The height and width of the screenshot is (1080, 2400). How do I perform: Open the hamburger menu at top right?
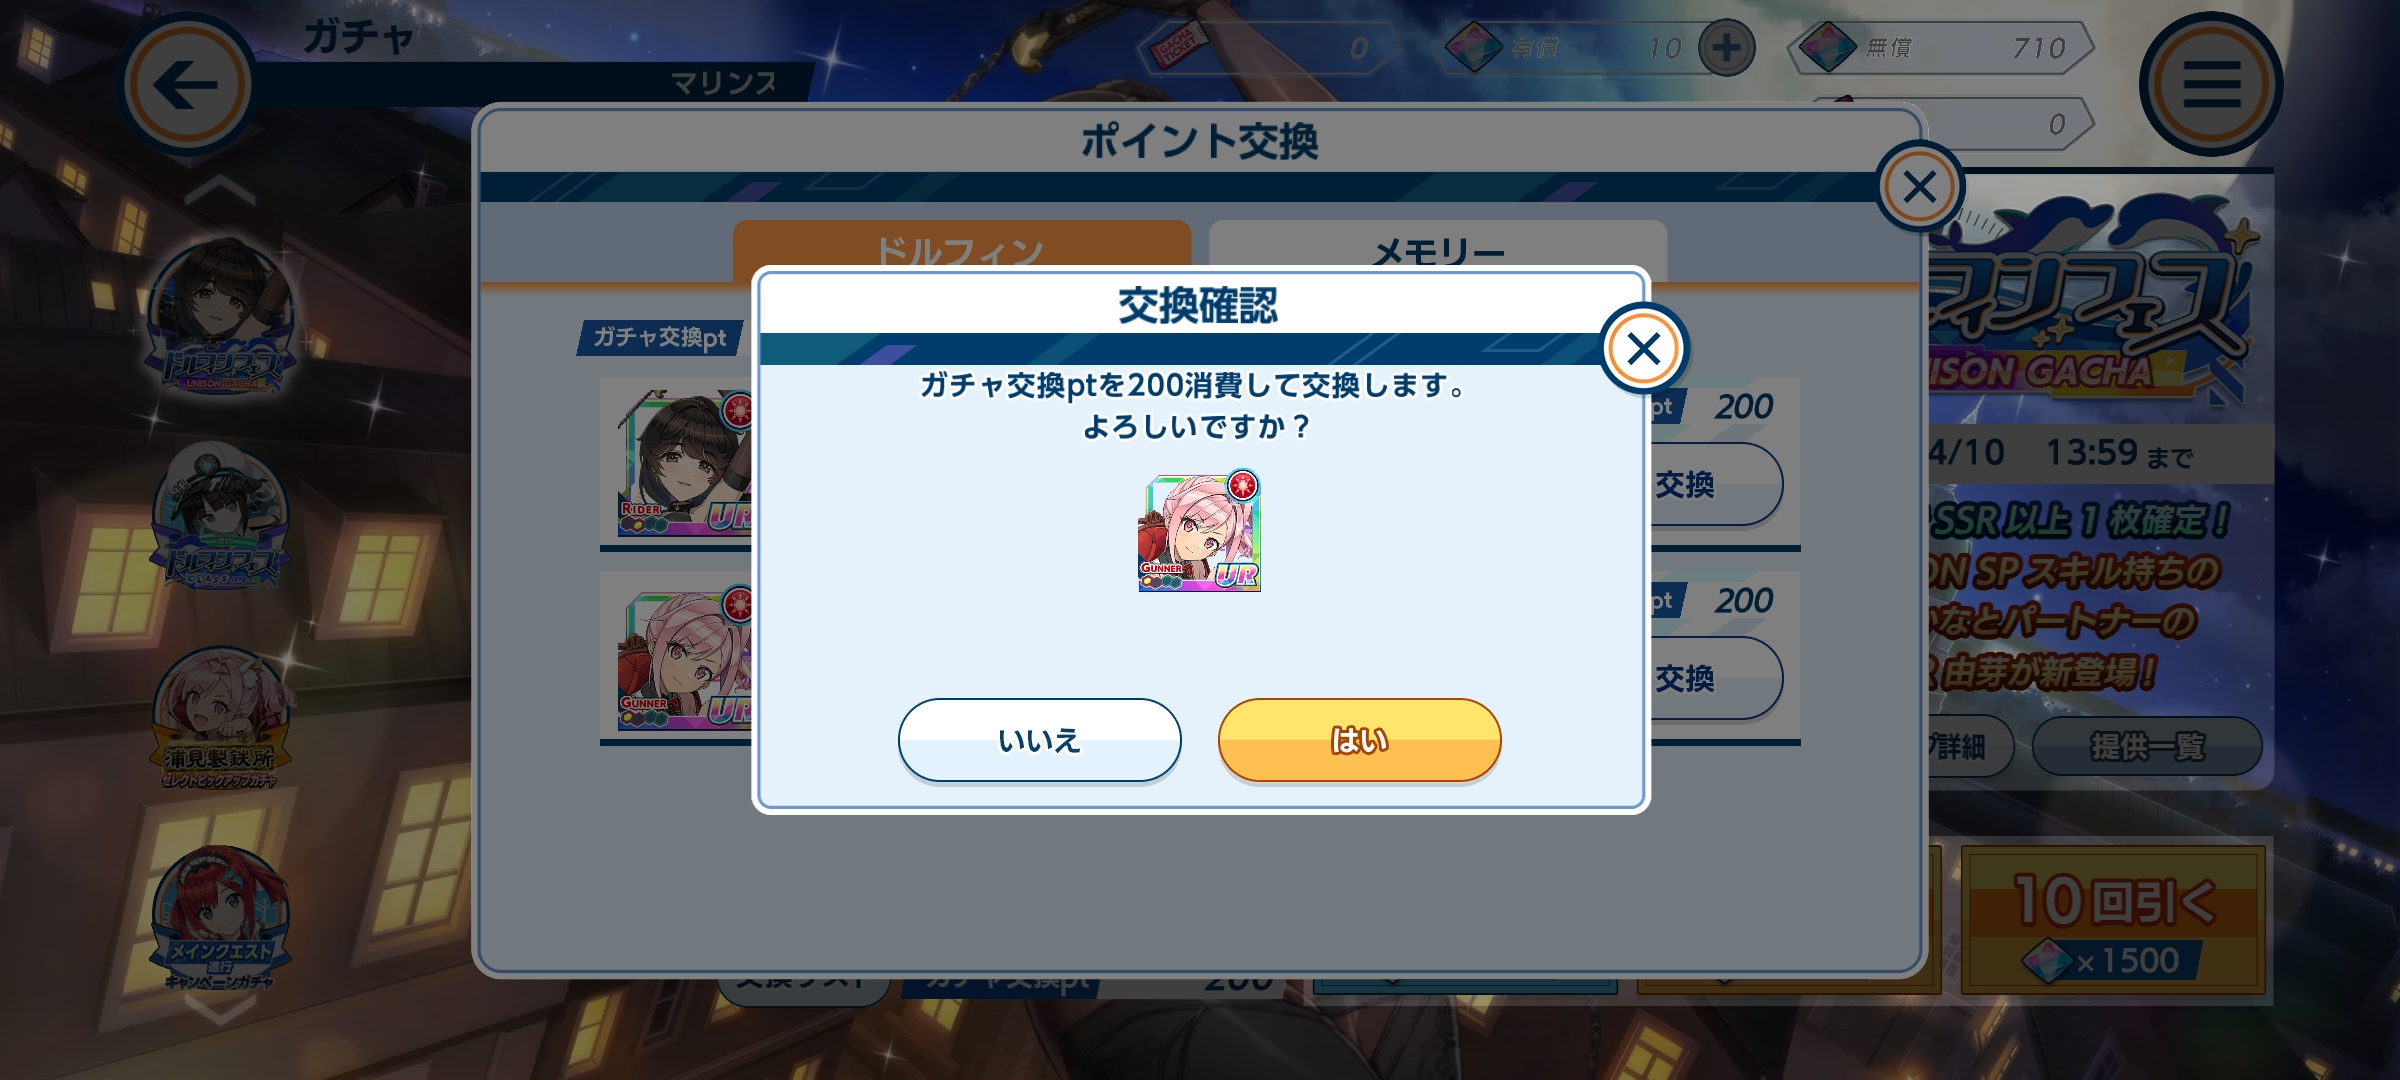tap(2211, 84)
